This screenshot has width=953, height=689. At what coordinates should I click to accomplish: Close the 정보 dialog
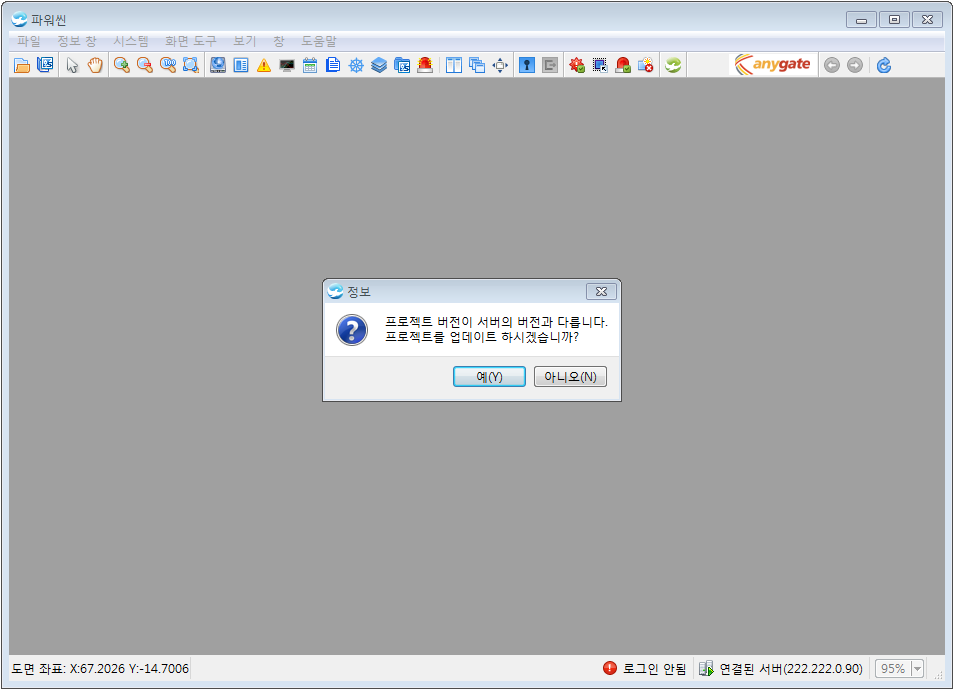[601, 292]
